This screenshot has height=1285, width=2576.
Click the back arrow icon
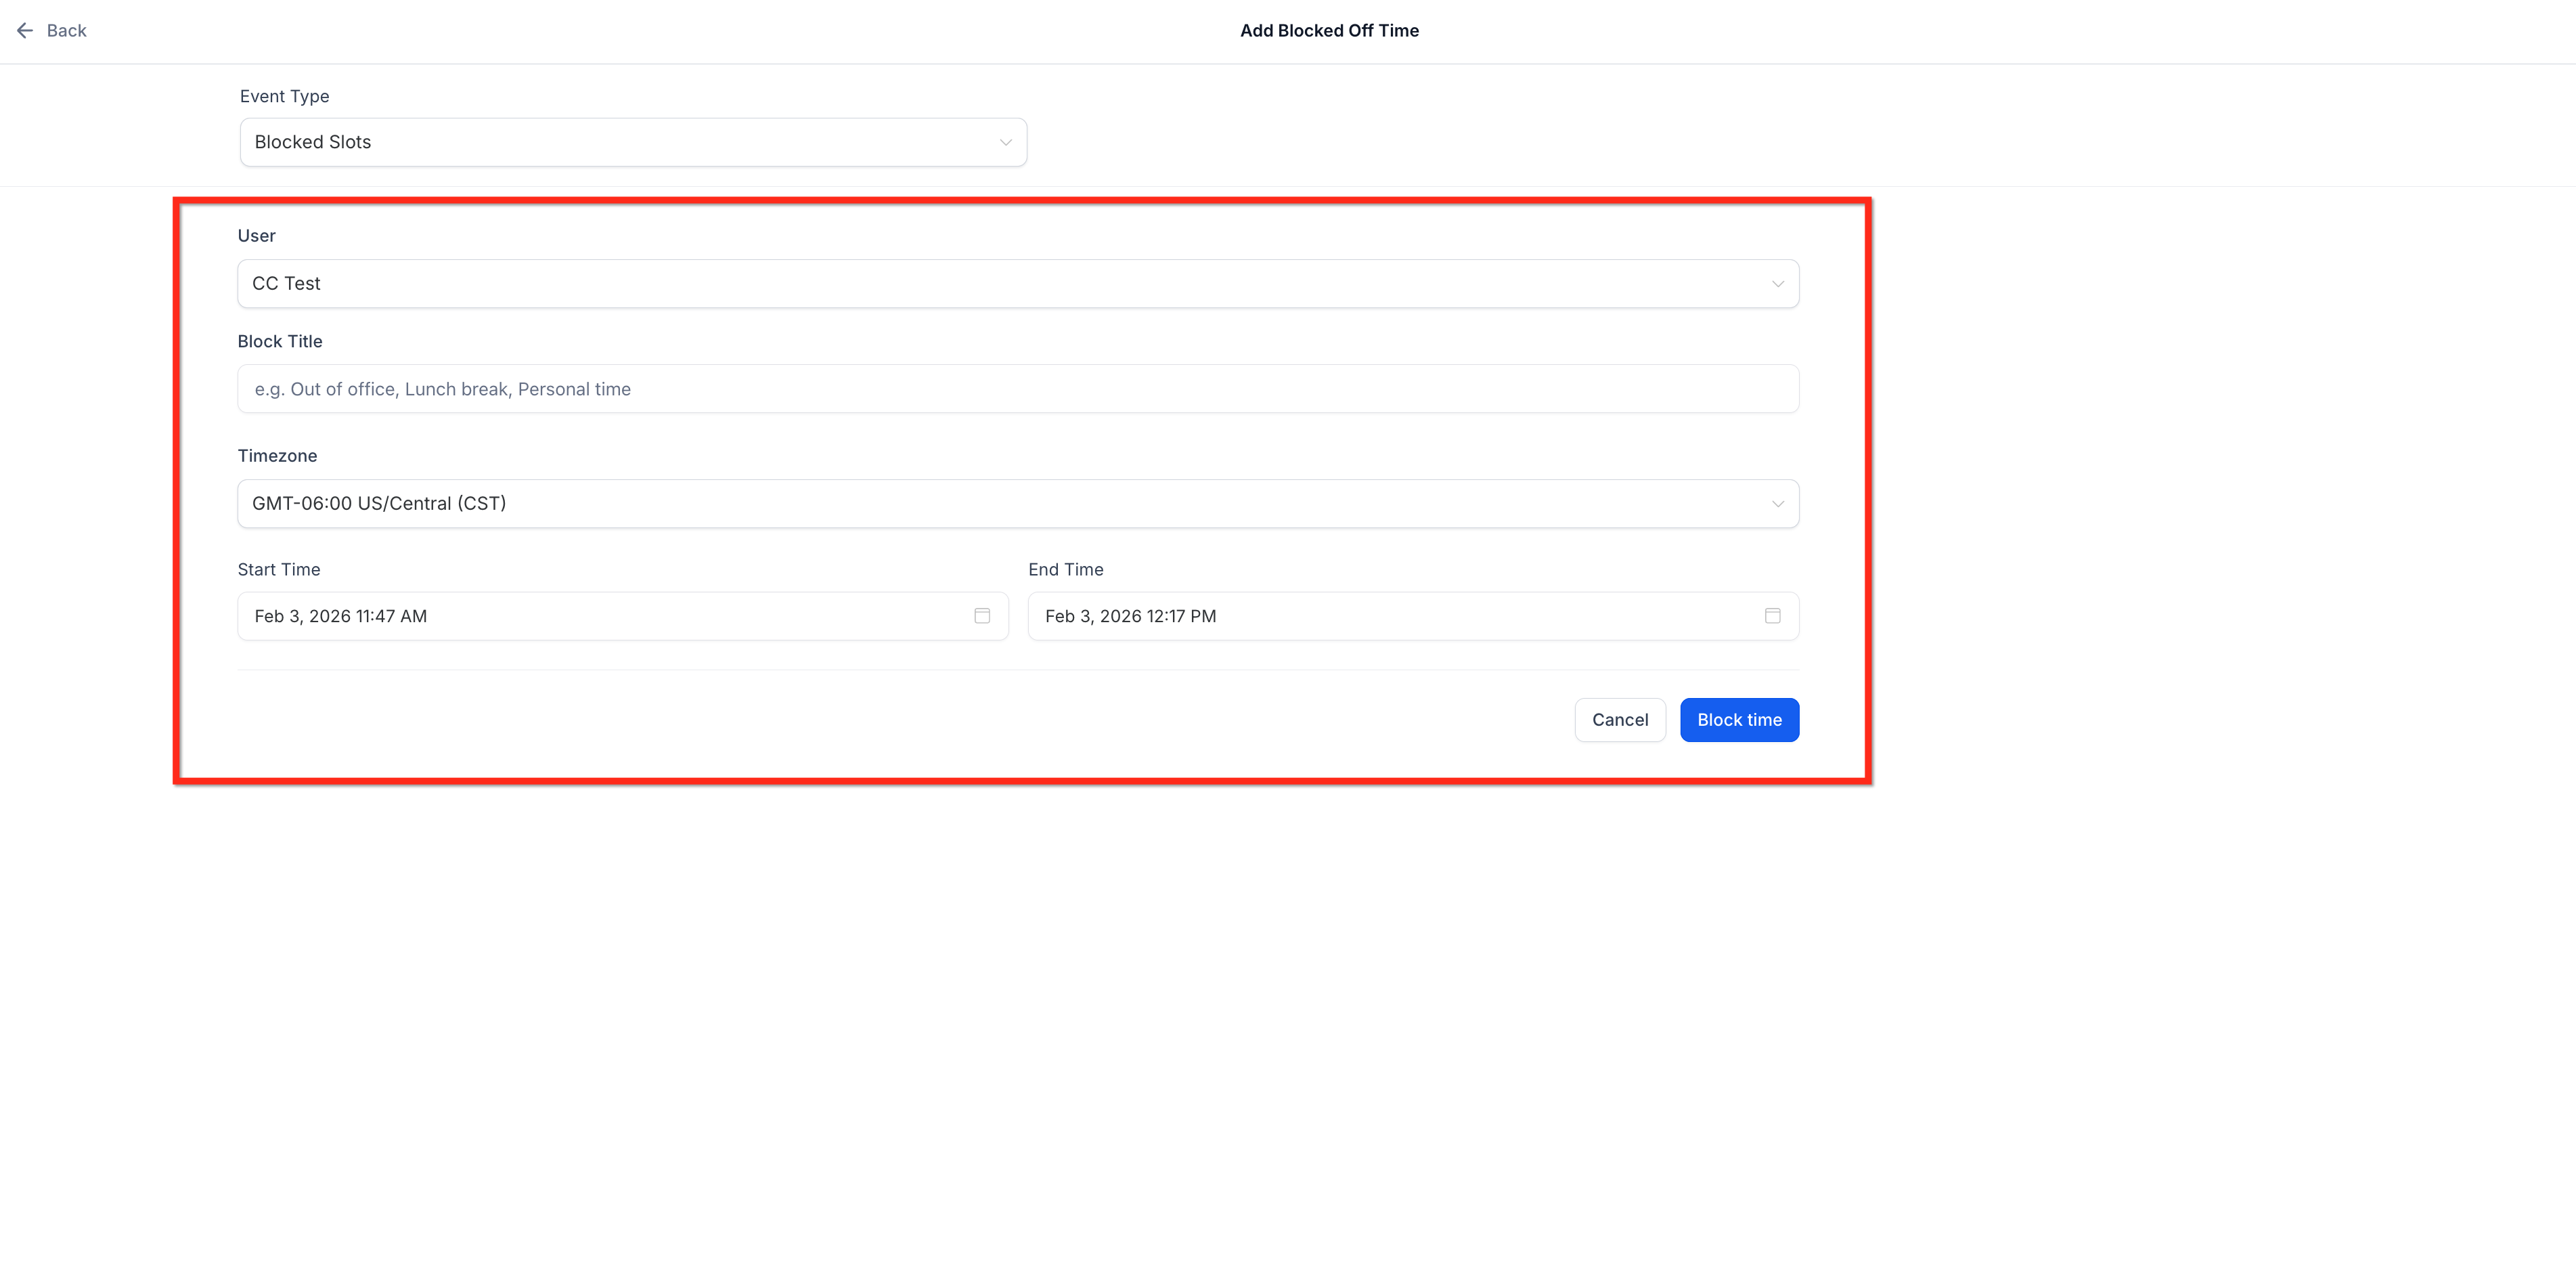pos(25,31)
